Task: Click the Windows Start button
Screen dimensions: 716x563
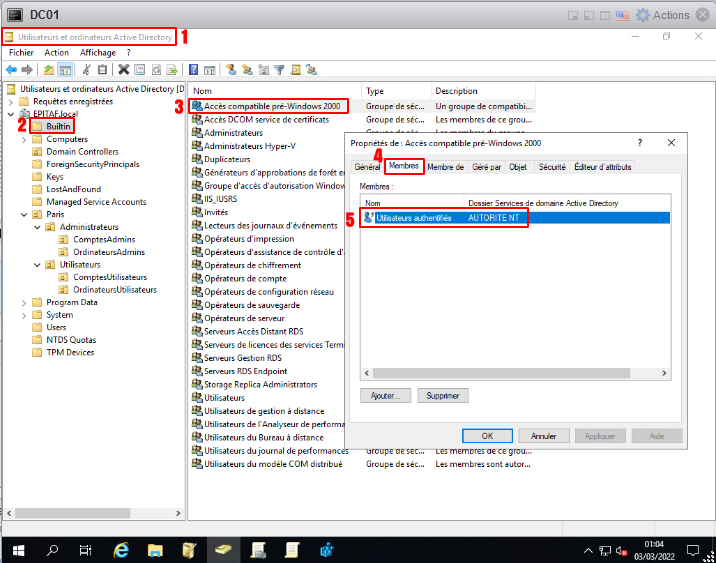Action: pyautogui.click(x=17, y=549)
